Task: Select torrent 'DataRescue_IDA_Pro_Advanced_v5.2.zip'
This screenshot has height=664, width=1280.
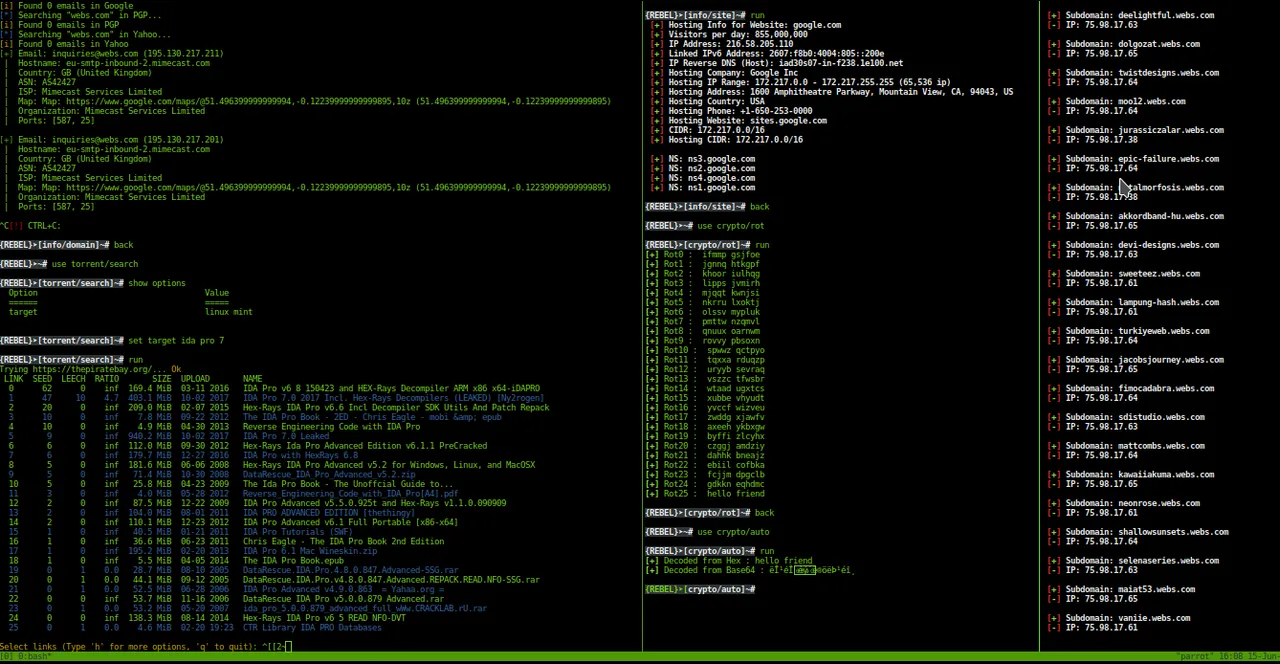Action: 329,475
